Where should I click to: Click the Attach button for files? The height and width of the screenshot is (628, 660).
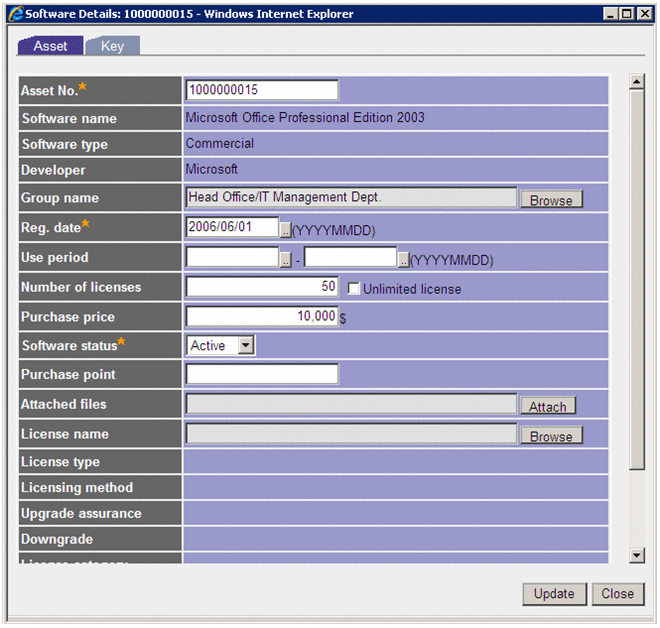[547, 406]
